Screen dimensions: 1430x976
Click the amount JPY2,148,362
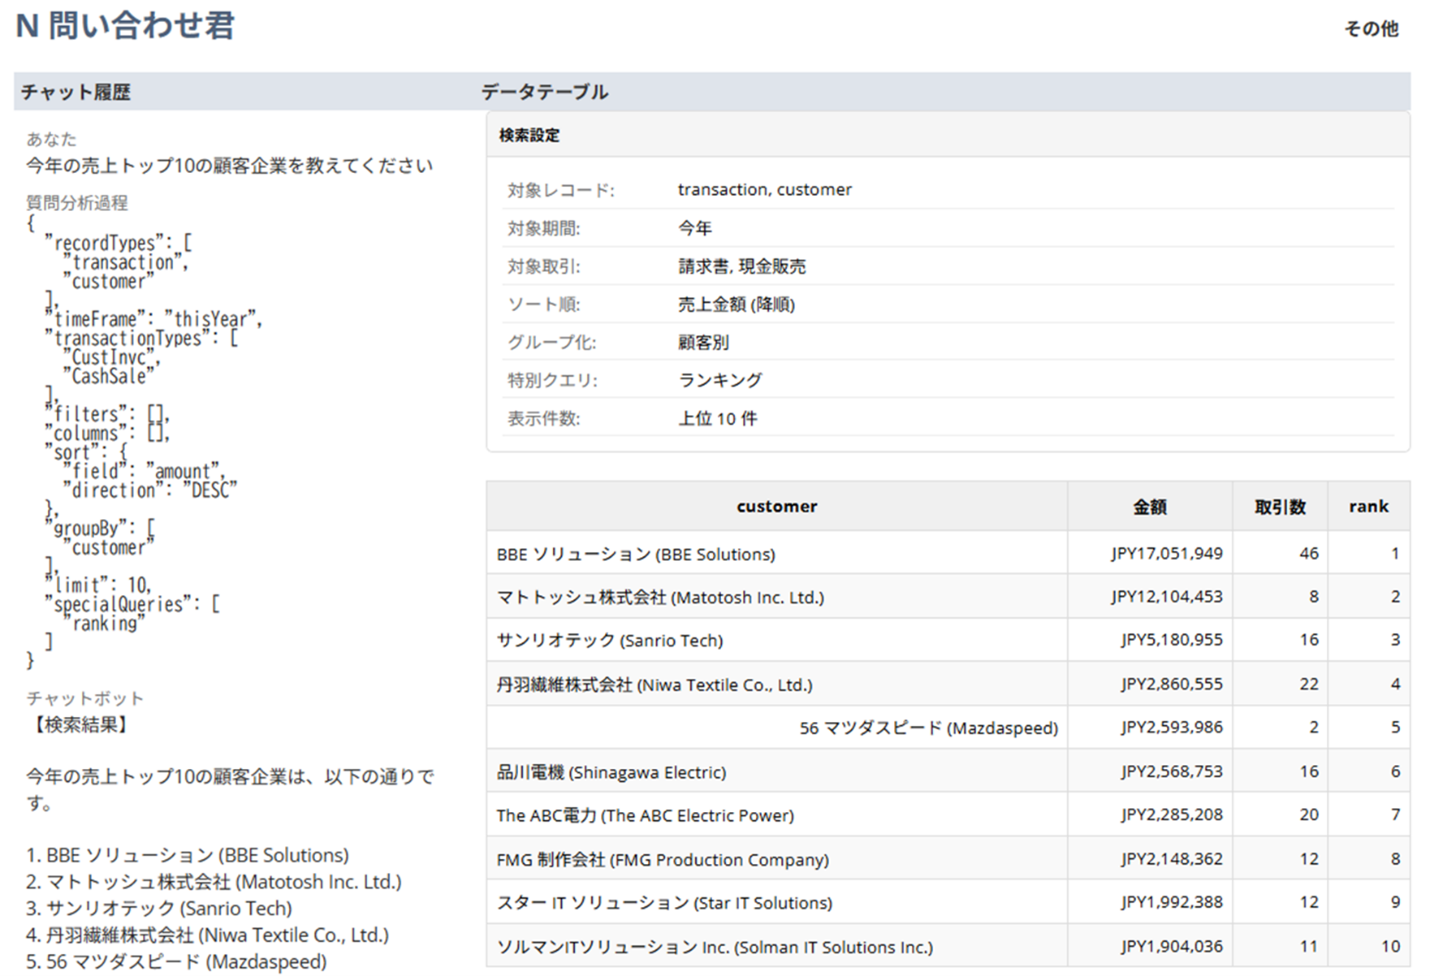click(1171, 859)
